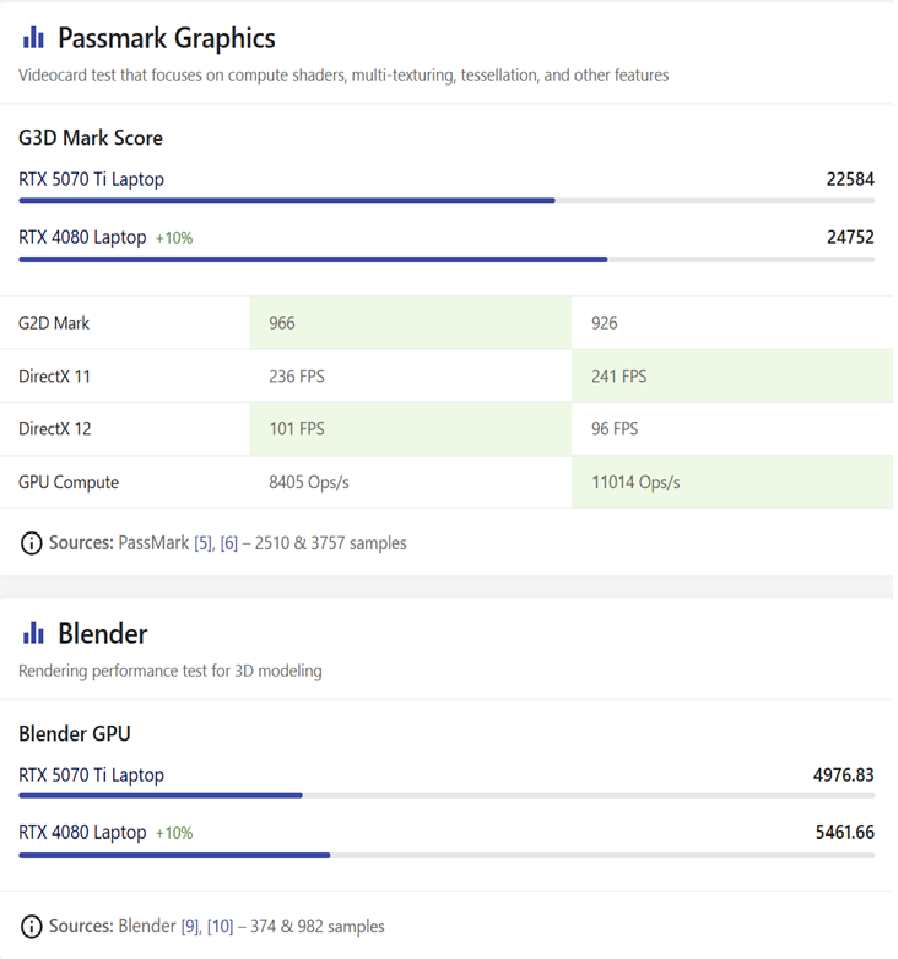The image size is (898, 959).
Task: Click the G2D Mark value 926
Action: click(x=604, y=323)
